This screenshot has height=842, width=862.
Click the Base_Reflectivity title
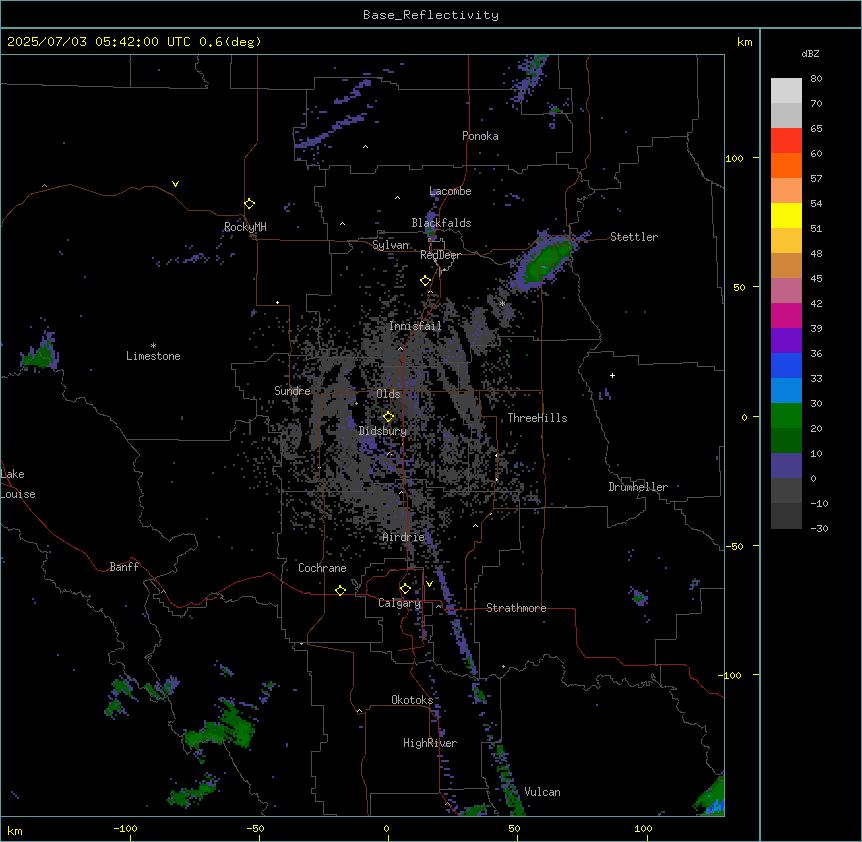[431, 15]
